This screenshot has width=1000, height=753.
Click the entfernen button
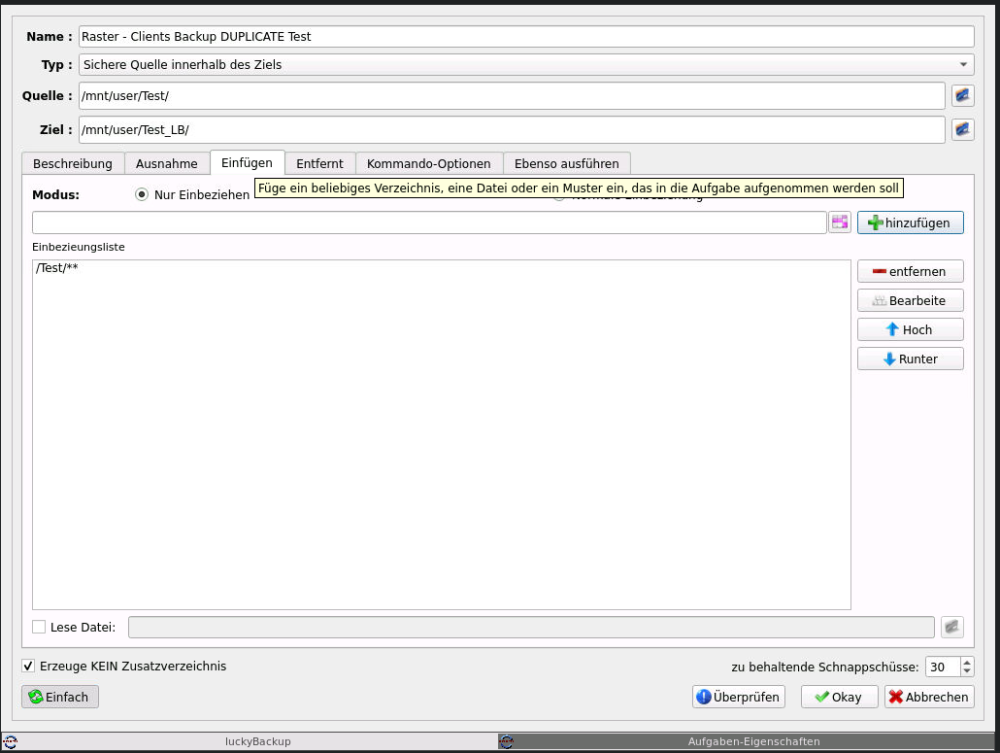[x=910, y=271]
